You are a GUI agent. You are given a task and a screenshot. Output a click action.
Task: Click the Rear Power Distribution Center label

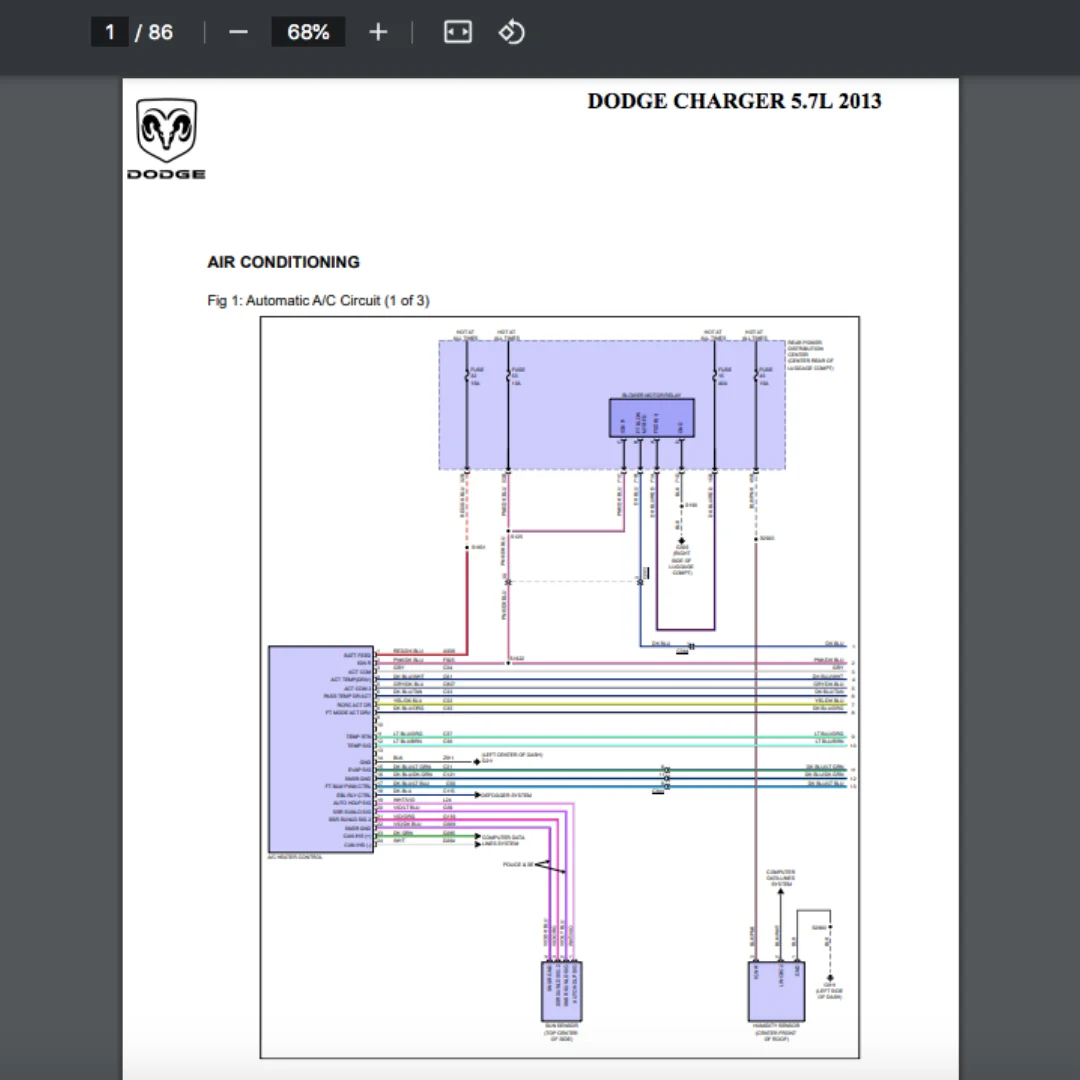[810, 355]
